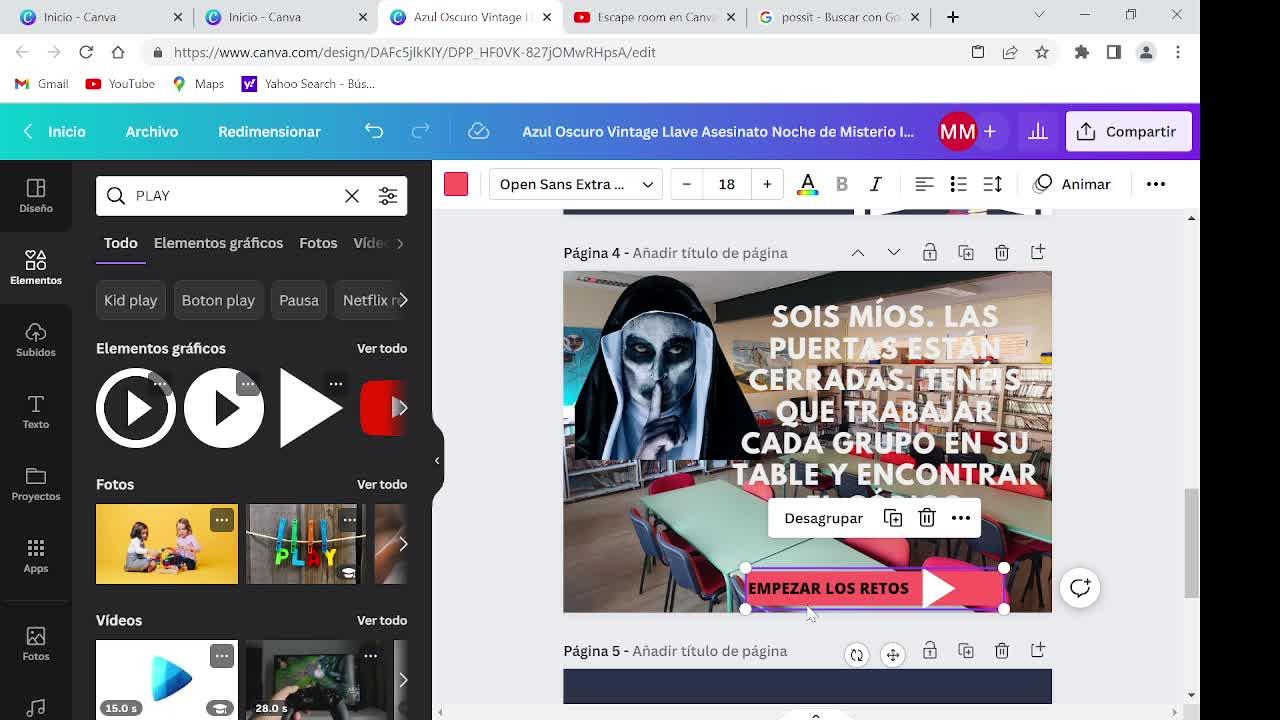
Task: Lock Página 4 with padlock icon
Action: (x=930, y=253)
